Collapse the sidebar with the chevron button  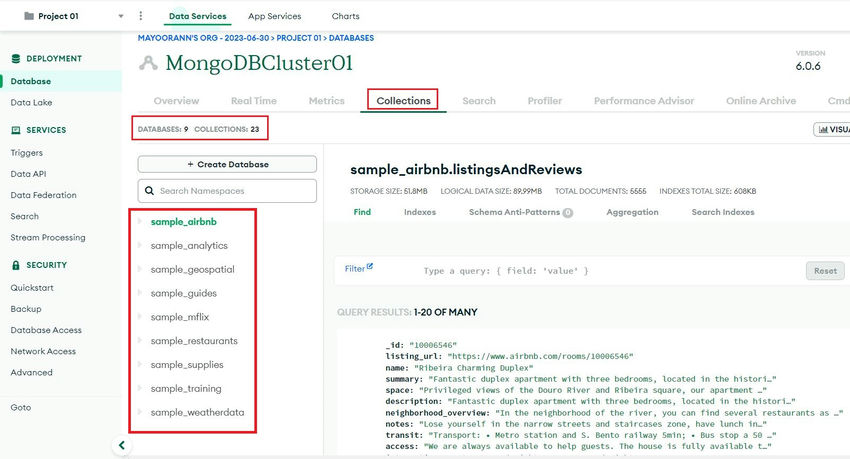coord(121,445)
